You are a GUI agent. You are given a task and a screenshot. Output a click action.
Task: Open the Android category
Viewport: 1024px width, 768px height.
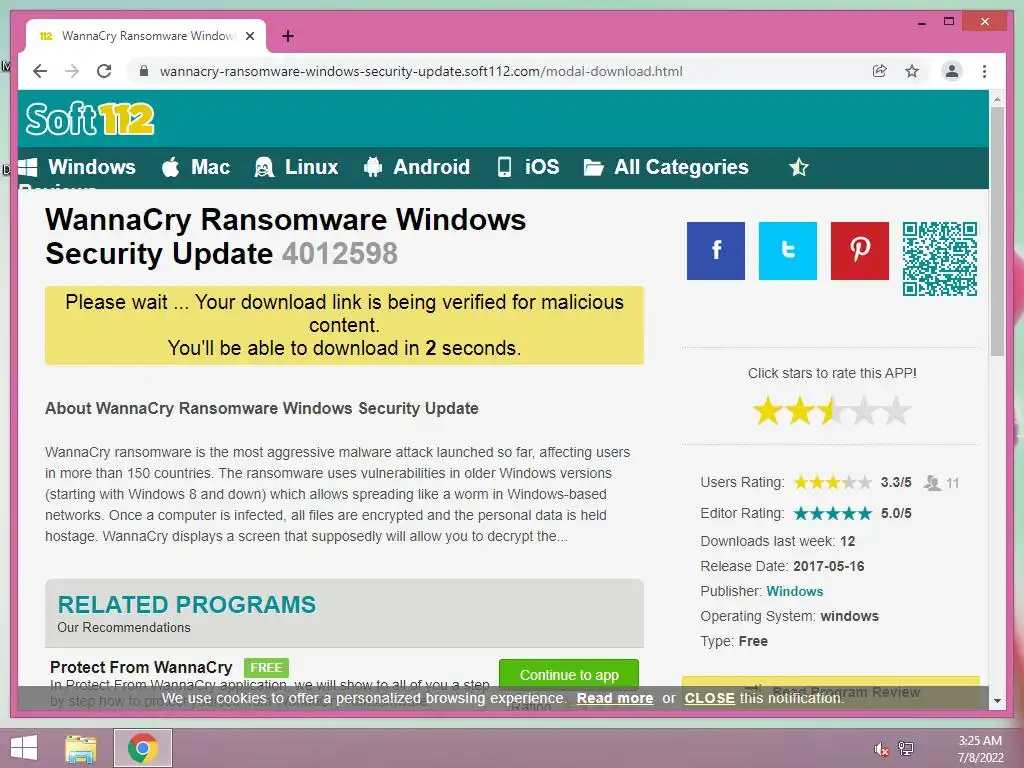[x=417, y=167]
